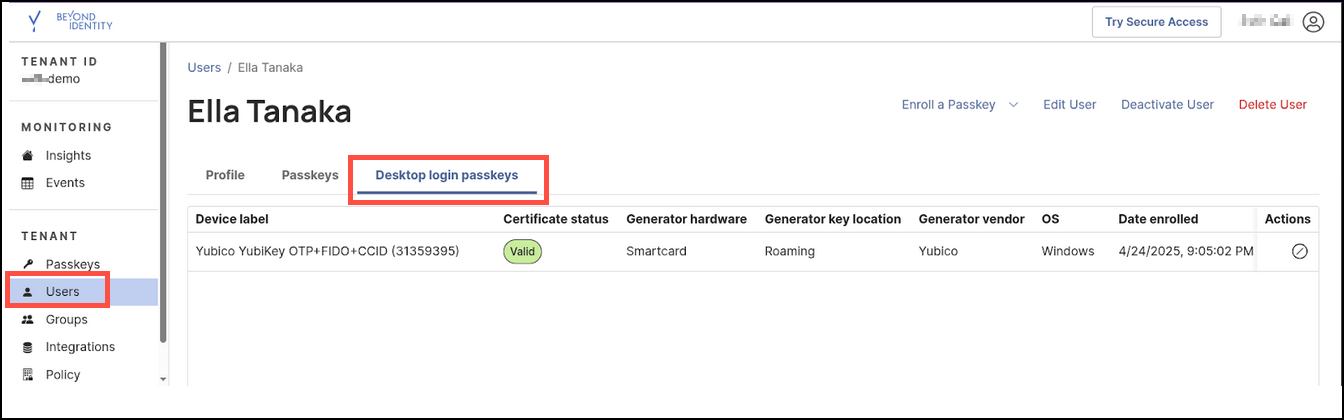This screenshot has width=1344, height=420.
Task: Click the Policy building icon in sidebar
Action: pos(28,375)
